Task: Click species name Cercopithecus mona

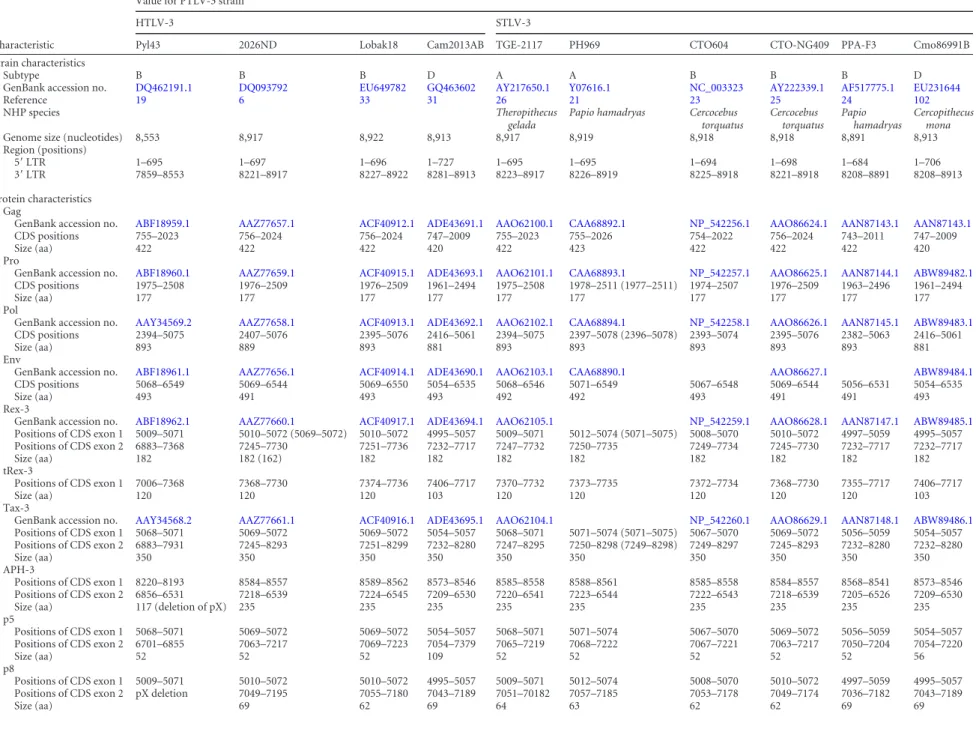Action: coord(944,119)
